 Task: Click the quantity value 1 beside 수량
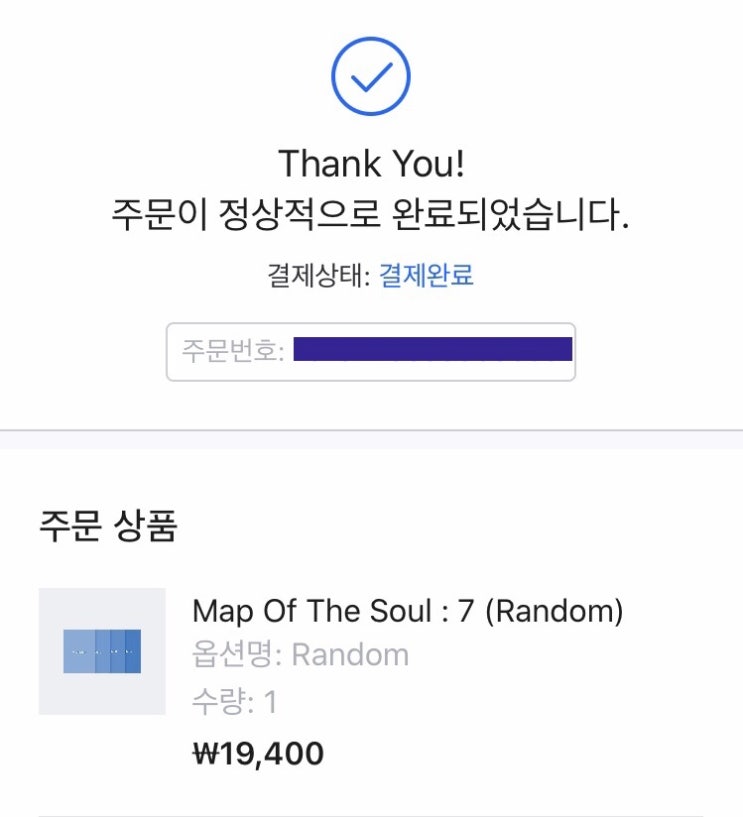pos(270,701)
